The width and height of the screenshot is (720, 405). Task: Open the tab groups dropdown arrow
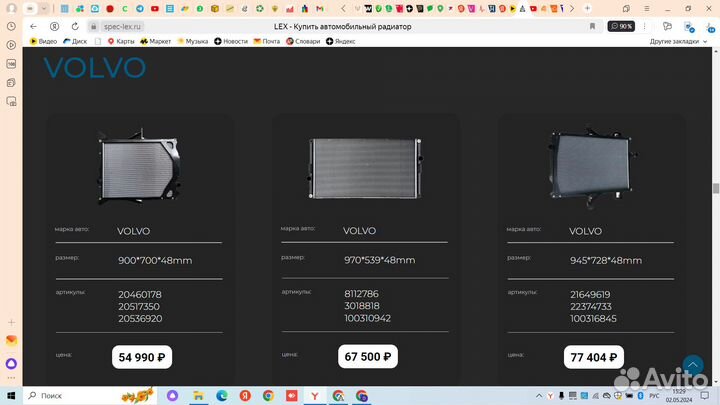click(44, 8)
